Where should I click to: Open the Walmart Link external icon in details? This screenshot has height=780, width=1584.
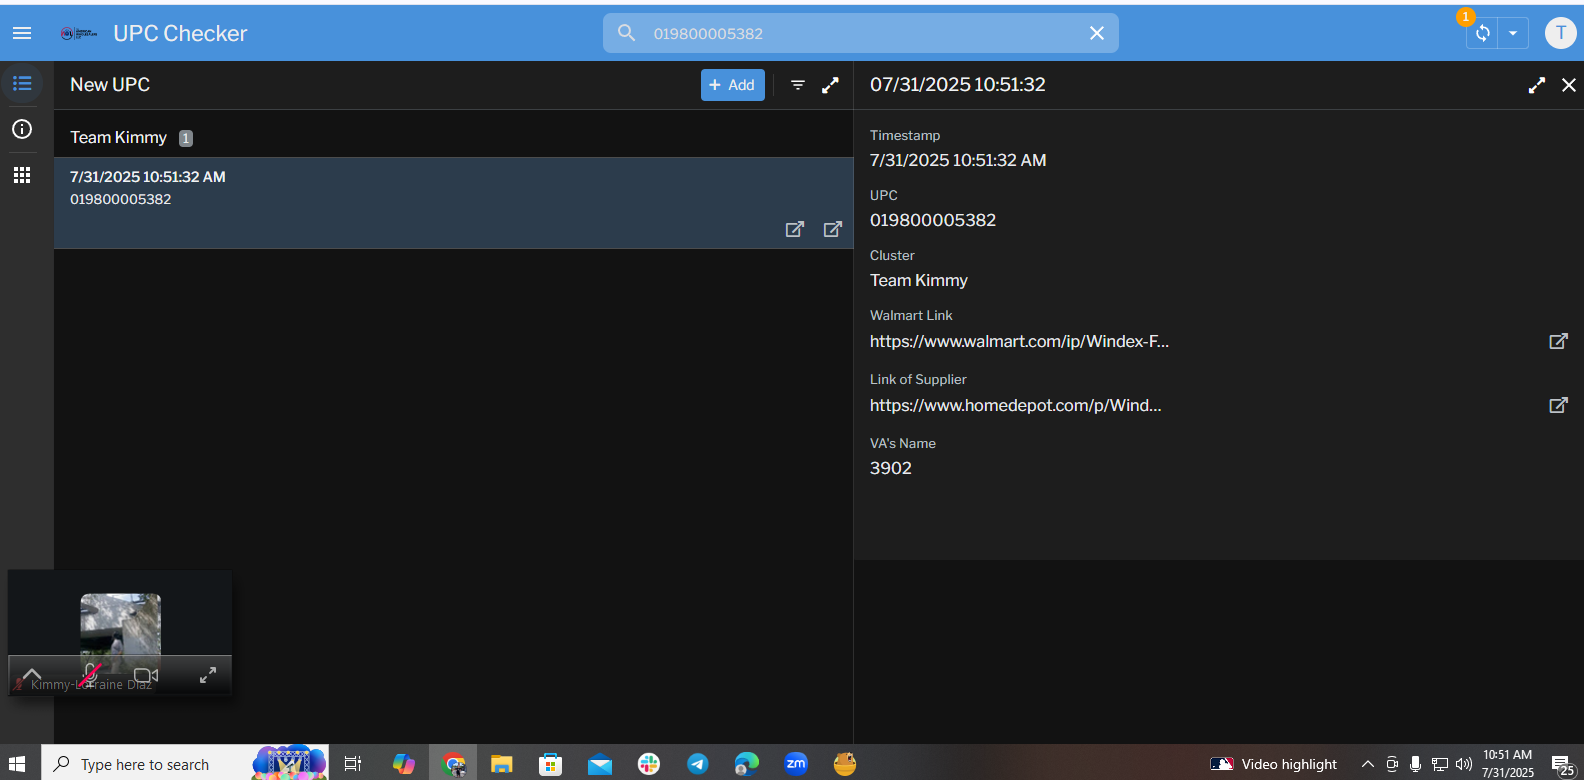coord(1557,342)
